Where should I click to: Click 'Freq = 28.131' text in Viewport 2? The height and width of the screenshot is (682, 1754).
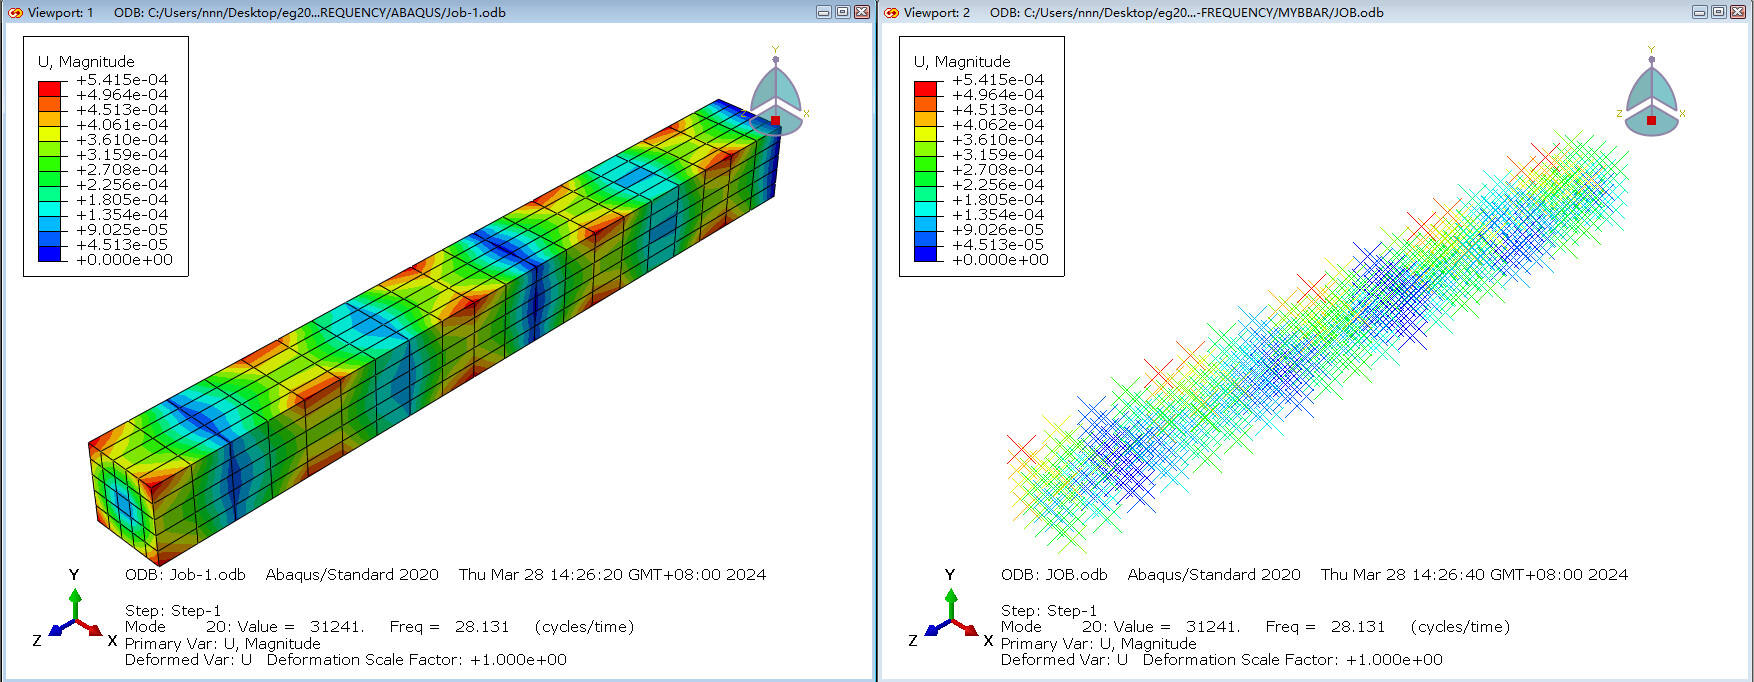pos(1325,627)
